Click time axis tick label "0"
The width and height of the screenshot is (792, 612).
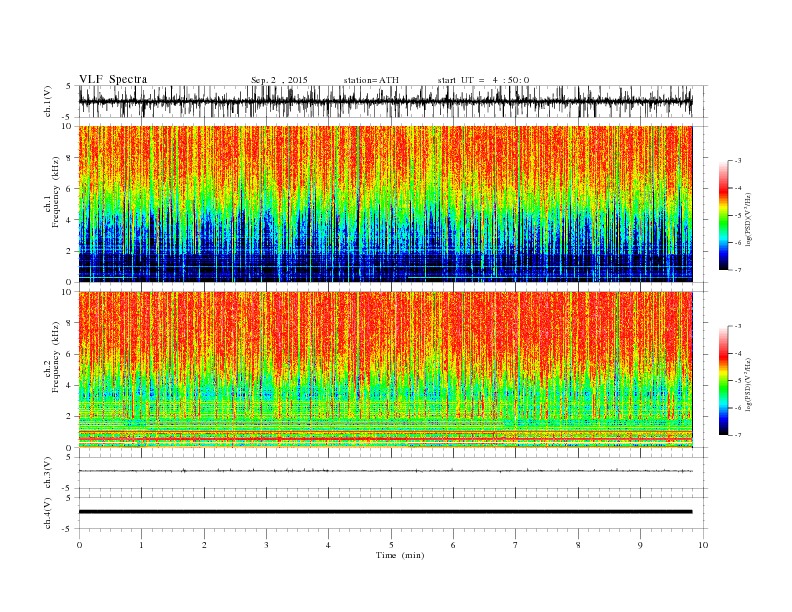[79, 545]
